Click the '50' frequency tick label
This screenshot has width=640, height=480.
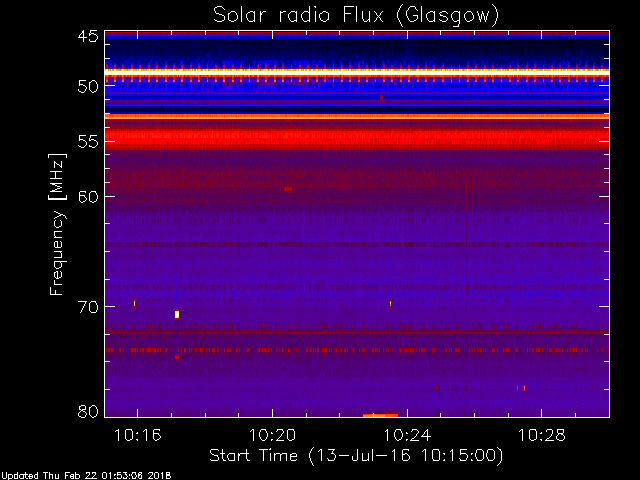pyautogui.click(x=88, y=87)
